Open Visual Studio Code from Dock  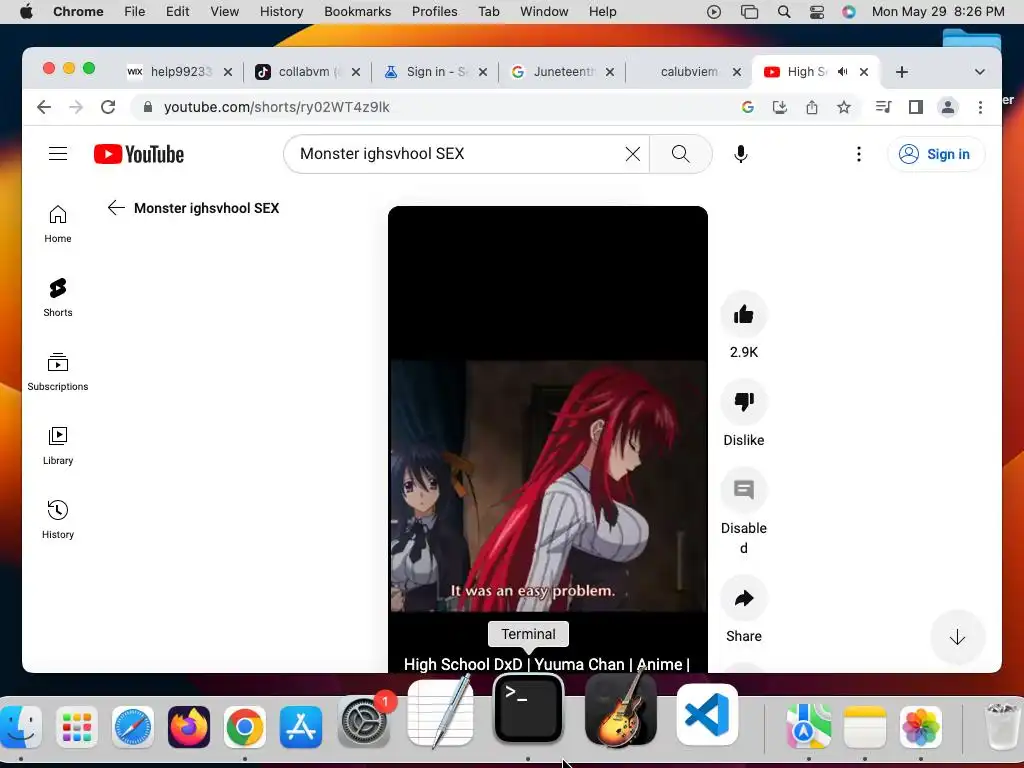707,714
